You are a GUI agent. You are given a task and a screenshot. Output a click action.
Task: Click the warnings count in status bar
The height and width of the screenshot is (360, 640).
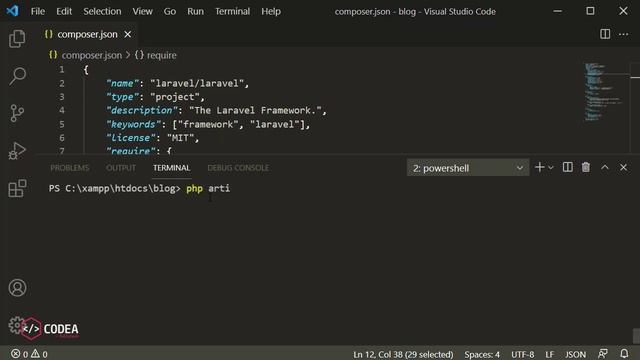pos(40,354)
